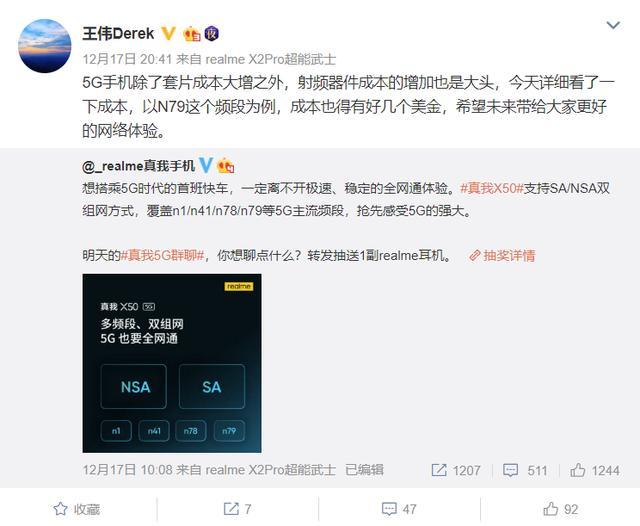
Task: Enlarge the realme X50 promo image
Action: pyautogui.click(x=172, y=363)
